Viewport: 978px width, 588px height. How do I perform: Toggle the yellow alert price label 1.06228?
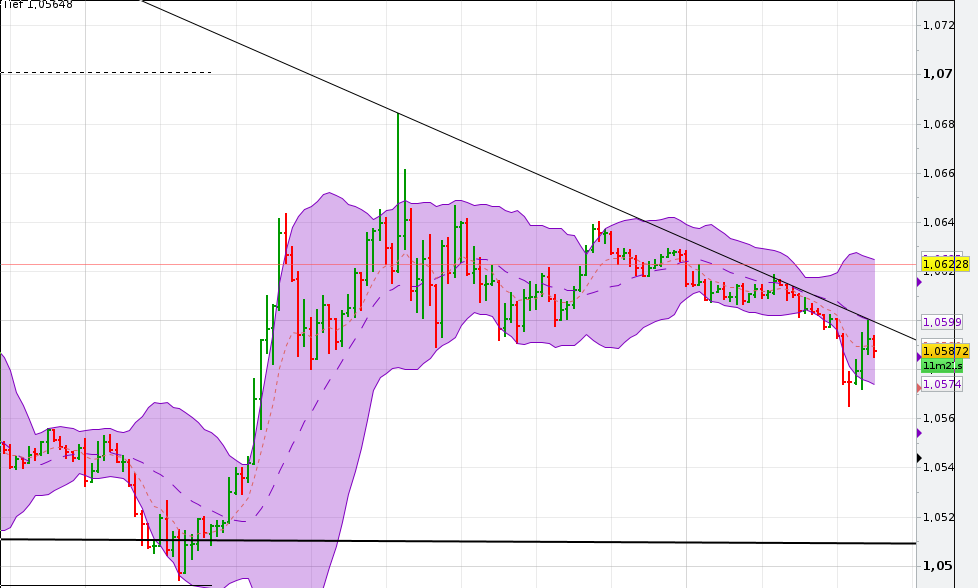945,266
